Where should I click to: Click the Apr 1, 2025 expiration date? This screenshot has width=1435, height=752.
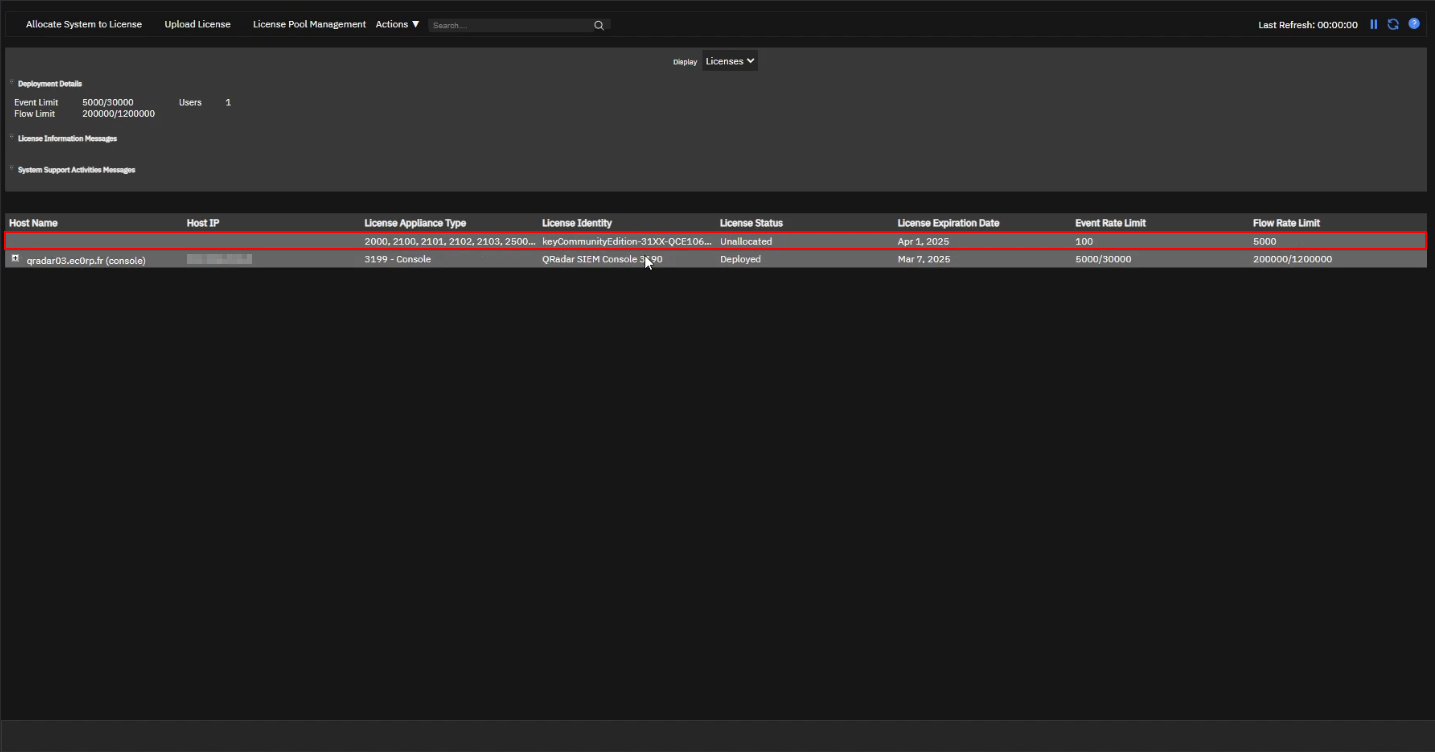tap(921, 241)
